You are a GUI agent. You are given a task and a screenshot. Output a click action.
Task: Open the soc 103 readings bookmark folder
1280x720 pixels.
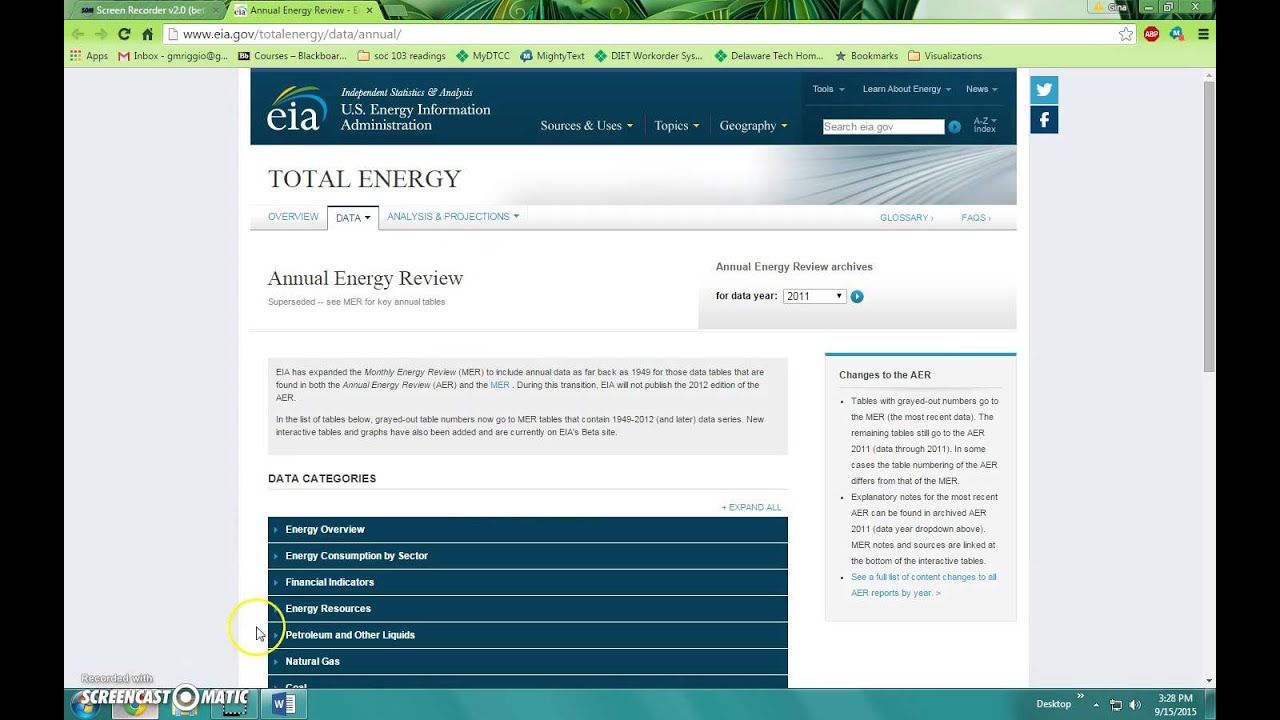[x=401, y=56]
